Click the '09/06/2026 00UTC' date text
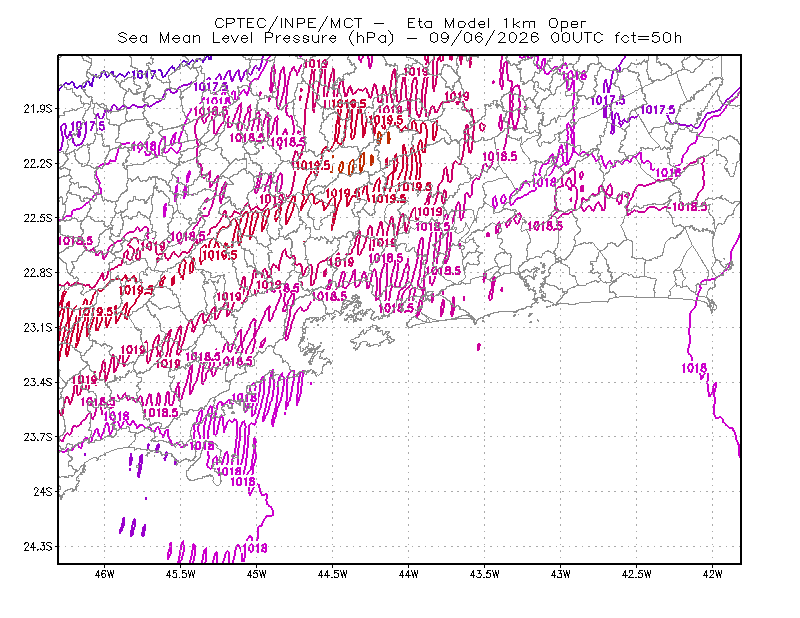This screenshot has height=618, width=800. click(516, 38)
